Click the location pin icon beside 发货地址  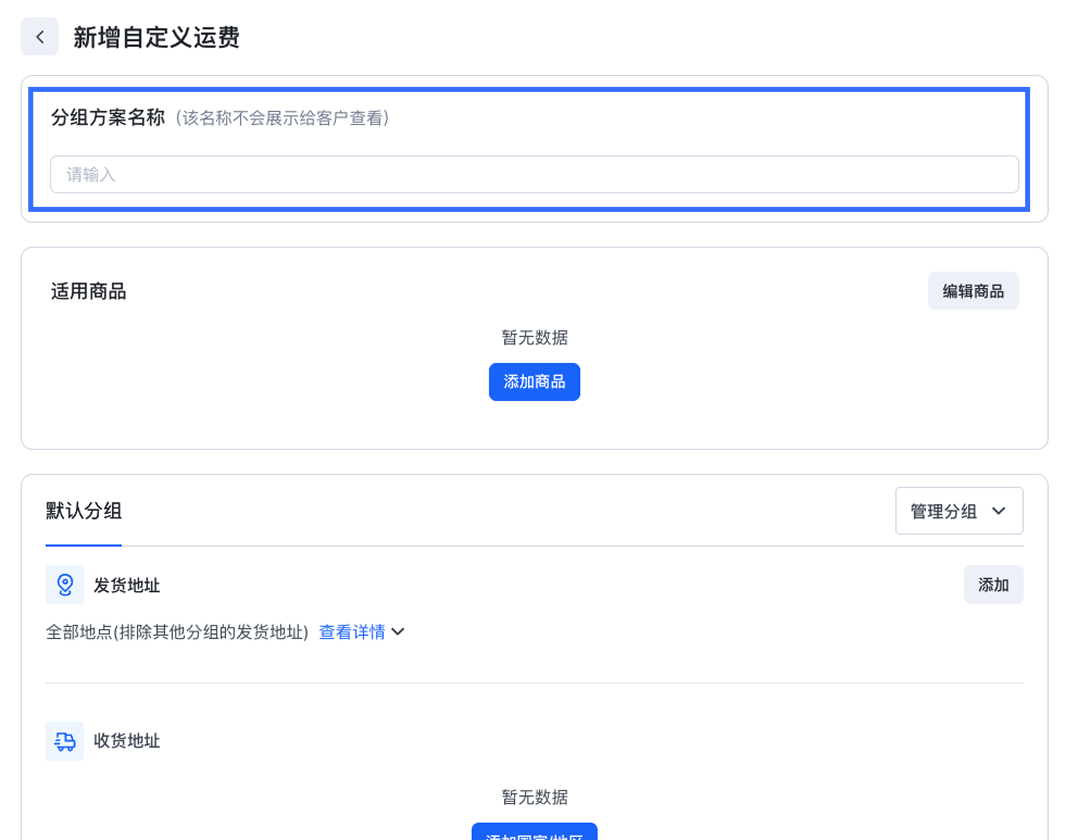(x=65, y=585)
